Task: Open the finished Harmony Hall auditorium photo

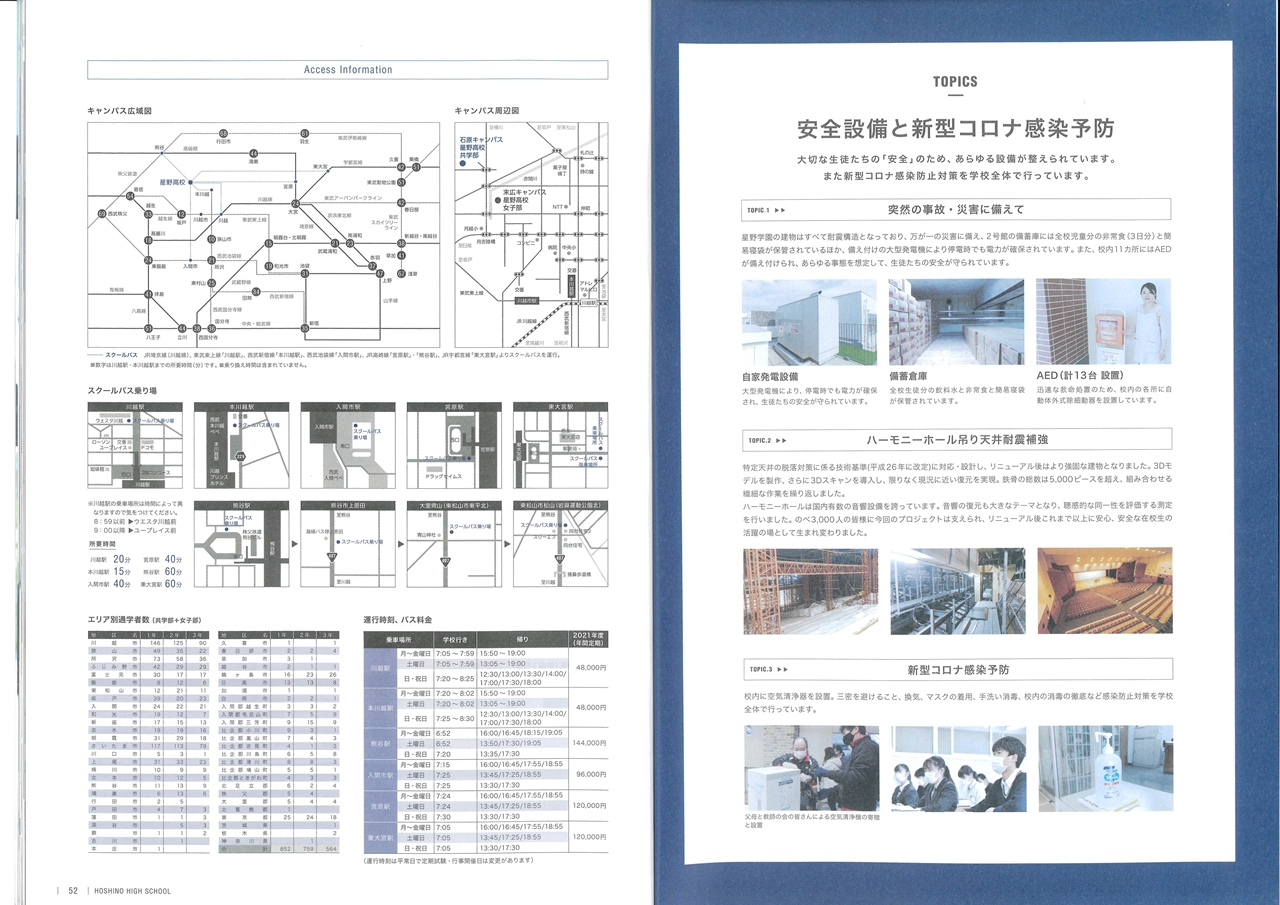Action: 1103,592
